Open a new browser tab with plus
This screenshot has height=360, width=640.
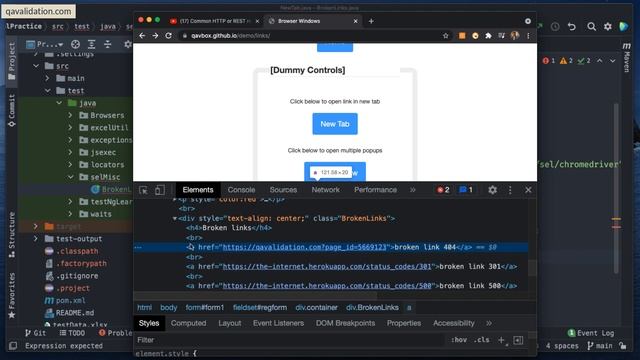371,21
